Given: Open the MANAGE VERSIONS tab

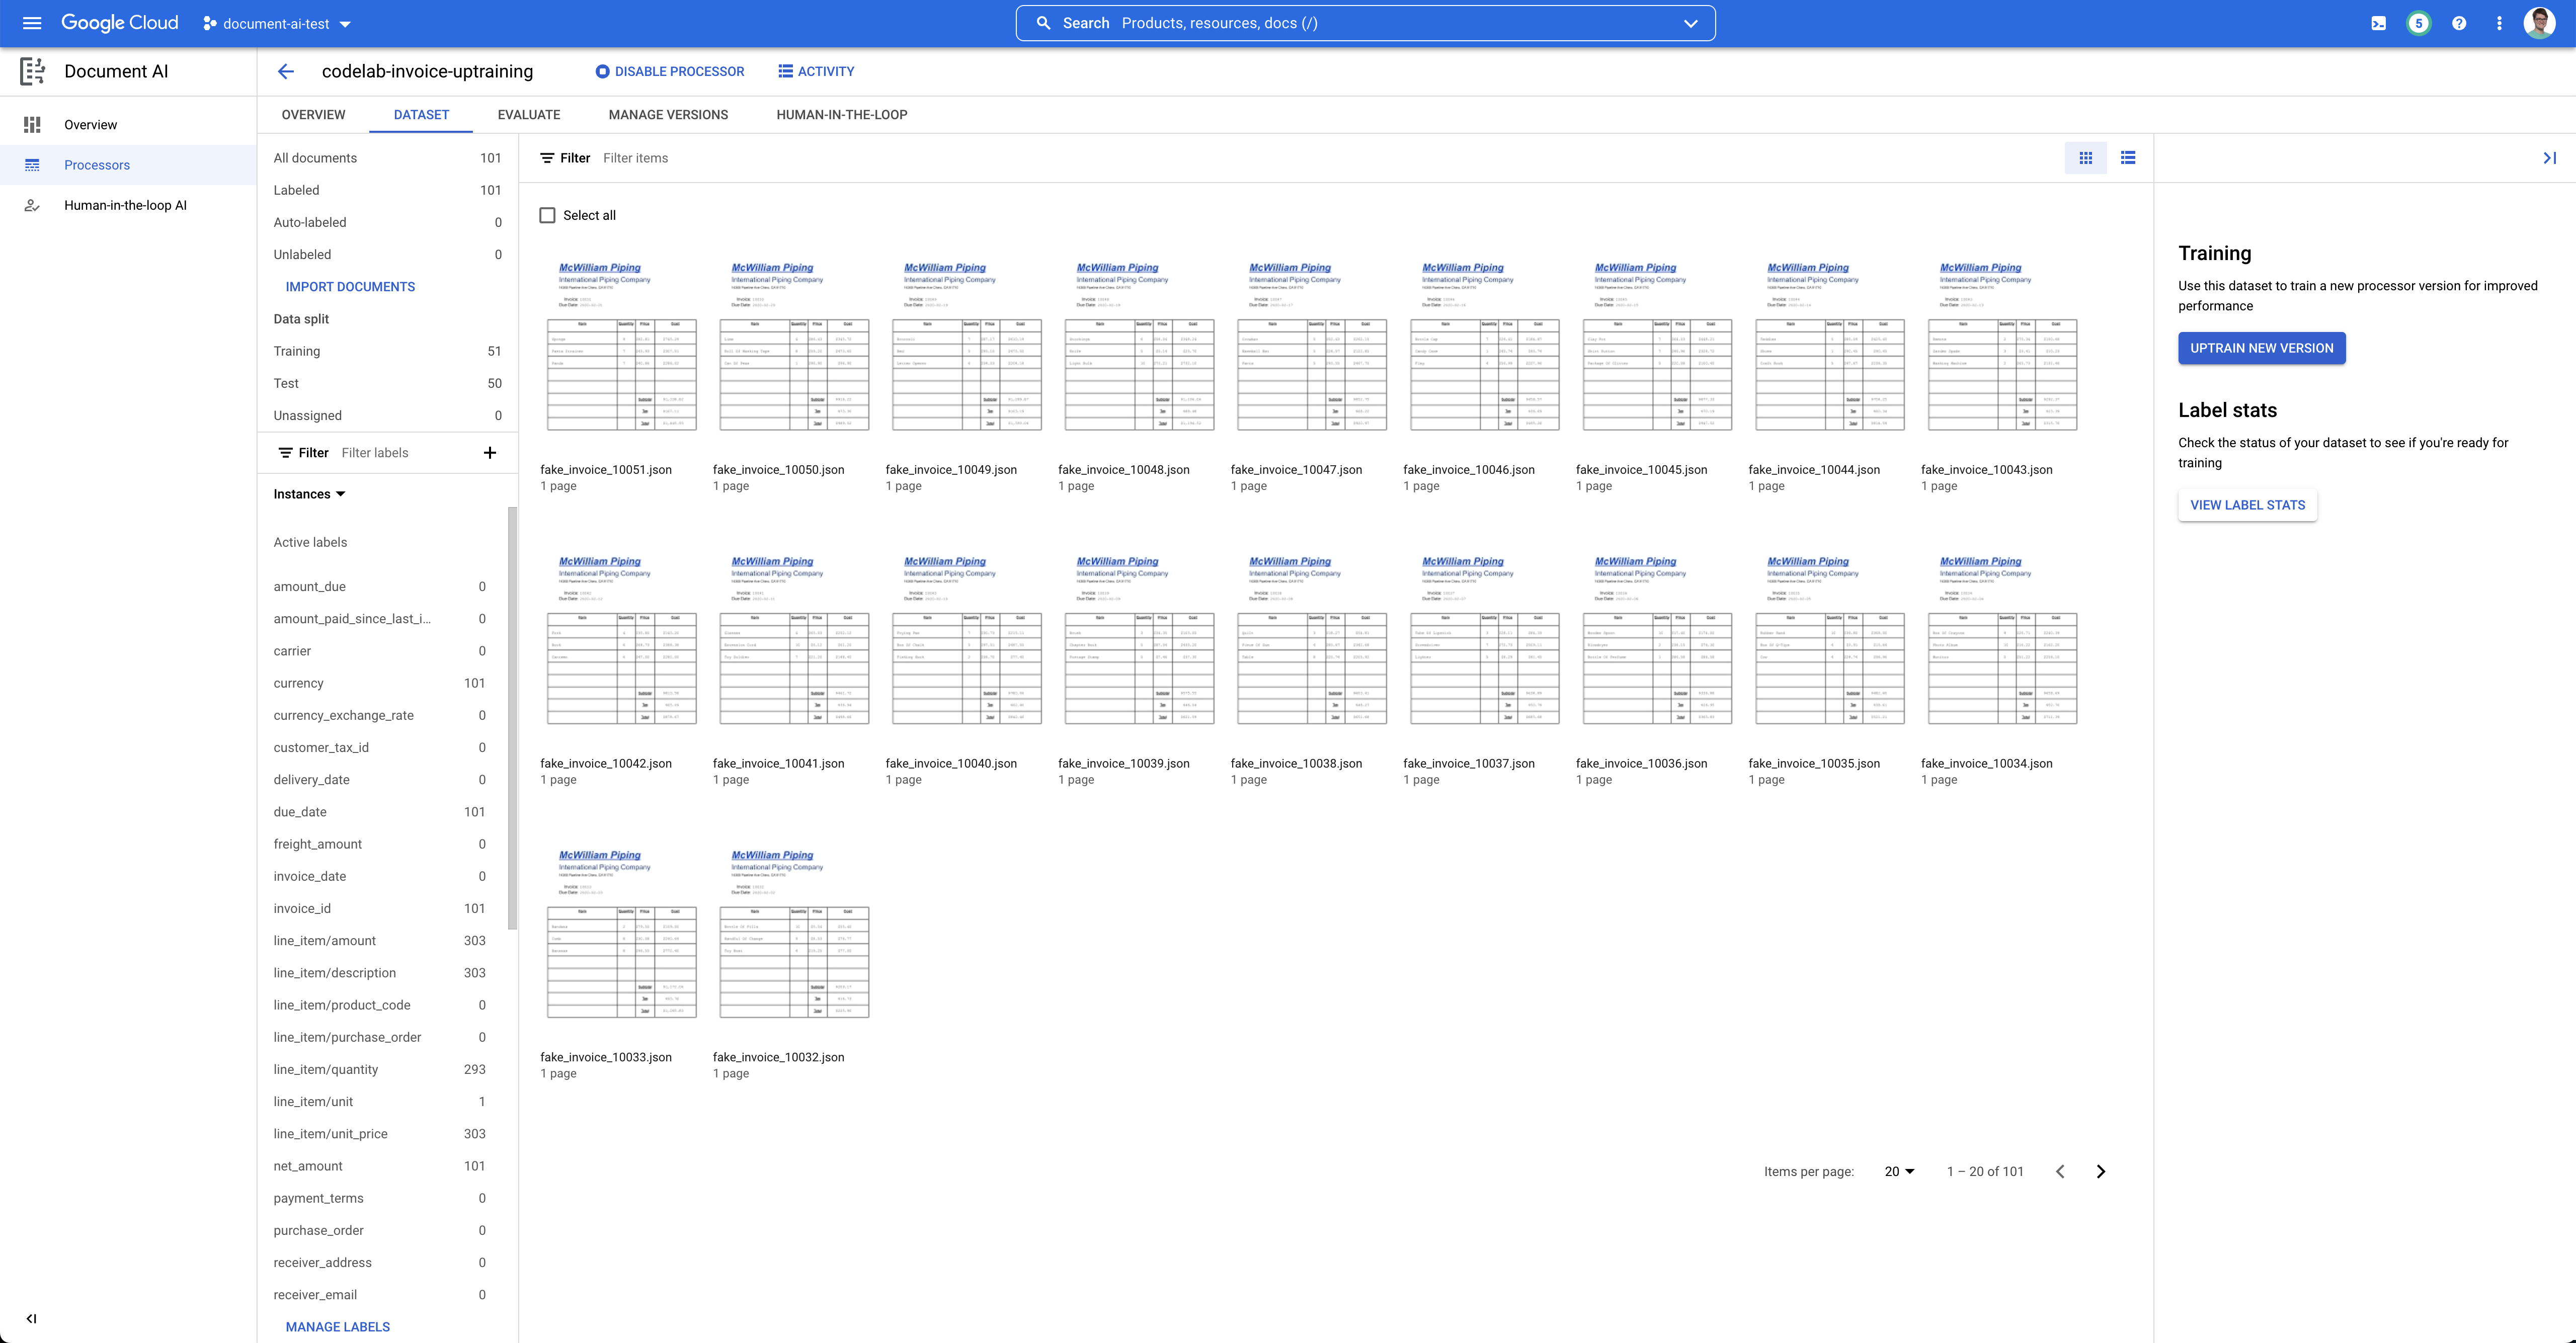Looking at the screenshot, I should pos(668,115).
